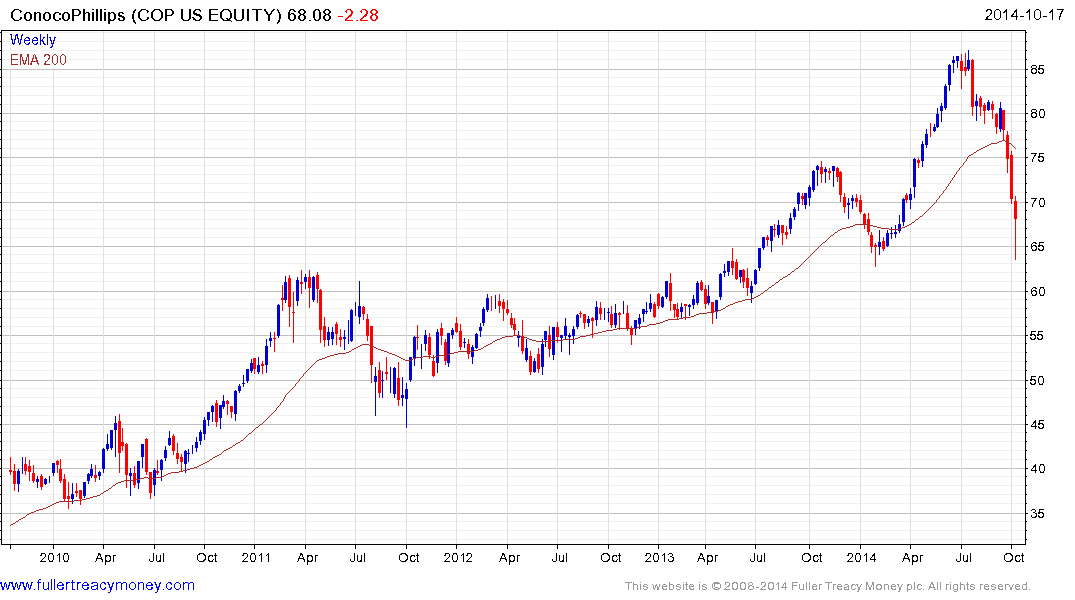
Task: Click the chart date 2014-10-17
Action: 1024,15
